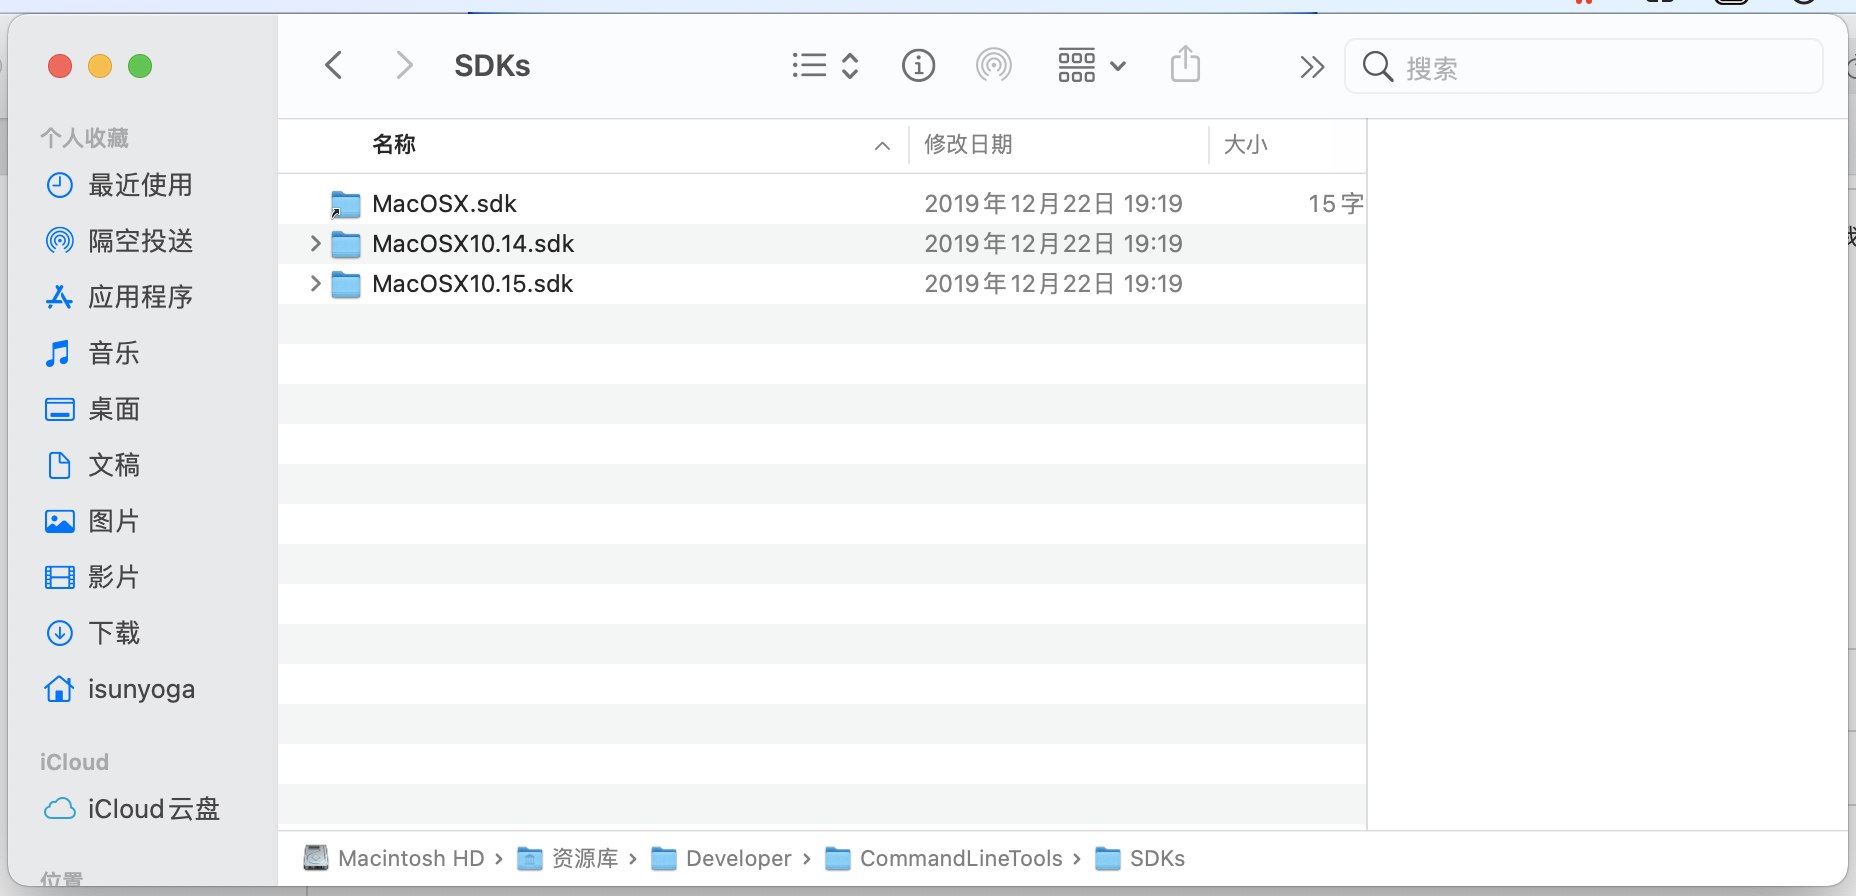The image size is (1856, 896).
Task: Click the MacOSX10.15.sdk modified date
Action: [x=1053, y=284]
